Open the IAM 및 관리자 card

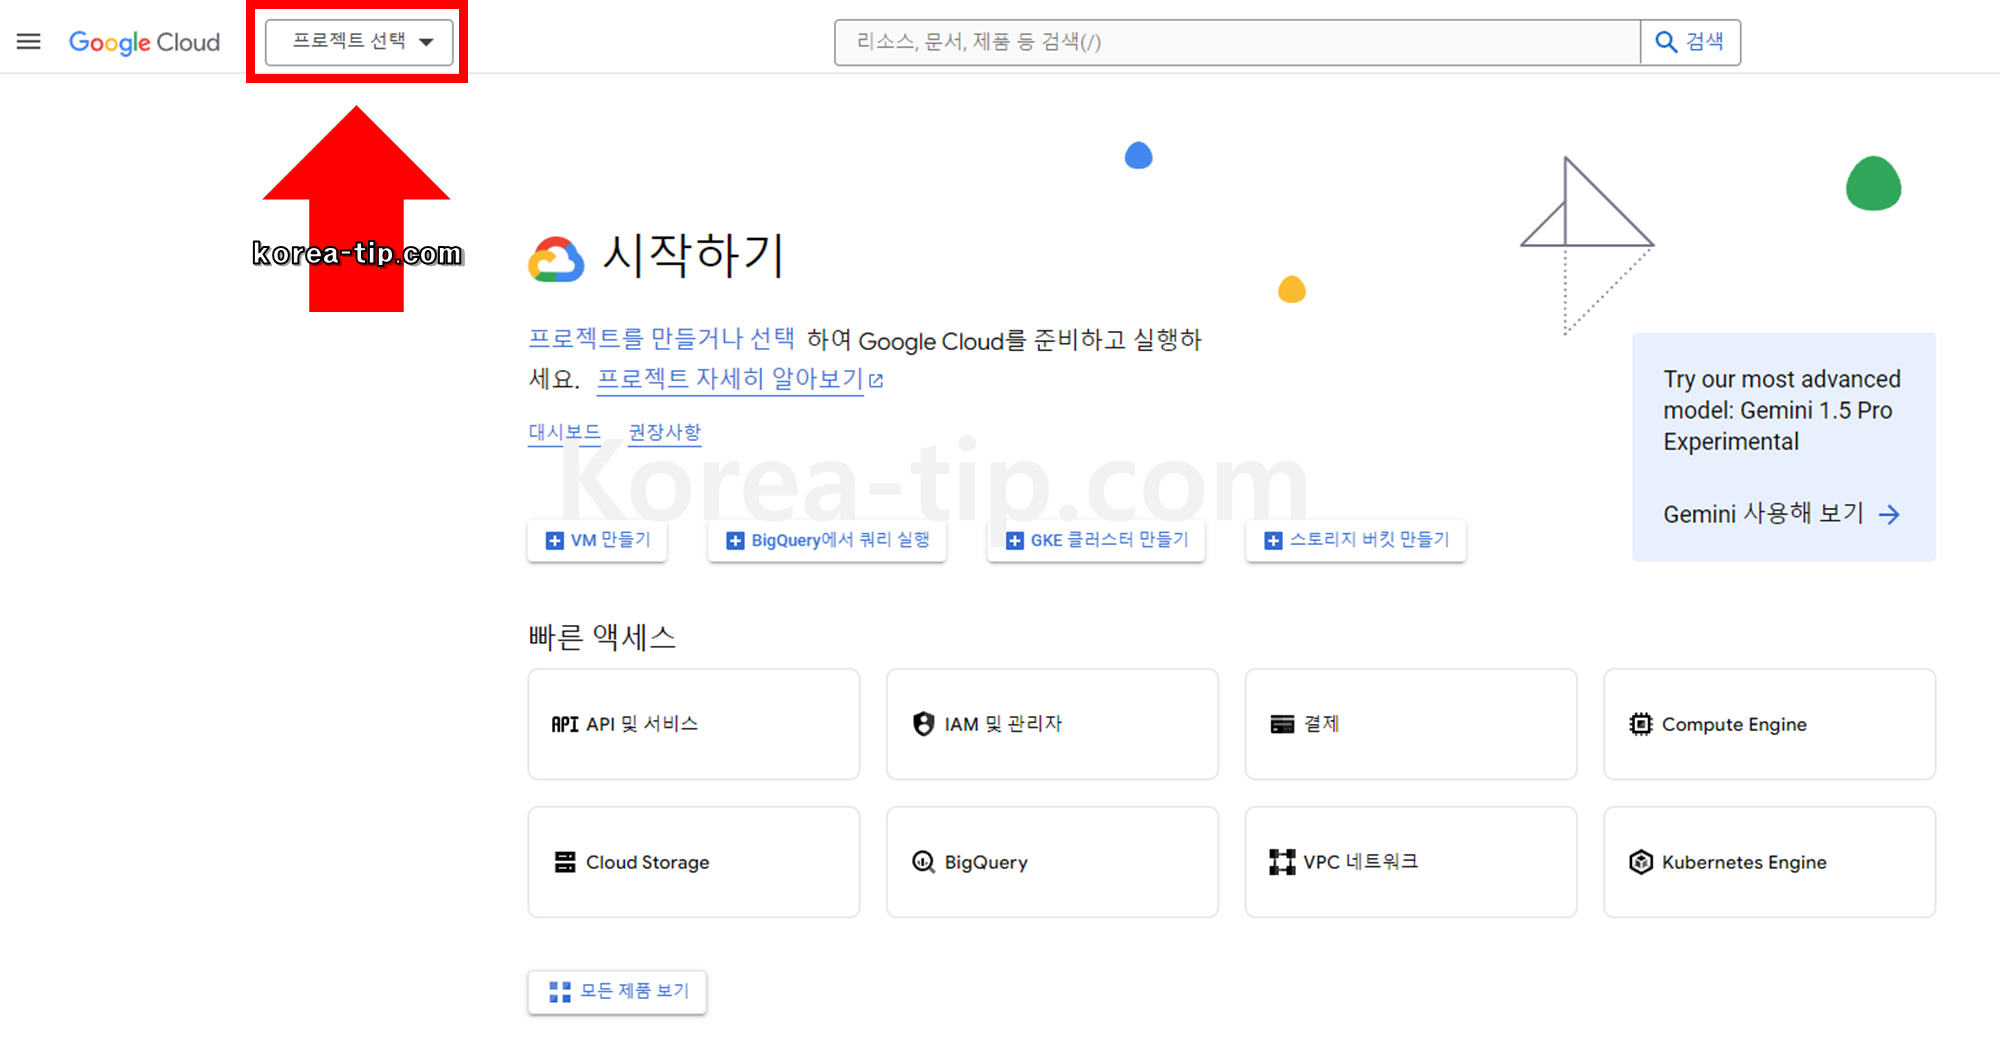(1051, 724)
